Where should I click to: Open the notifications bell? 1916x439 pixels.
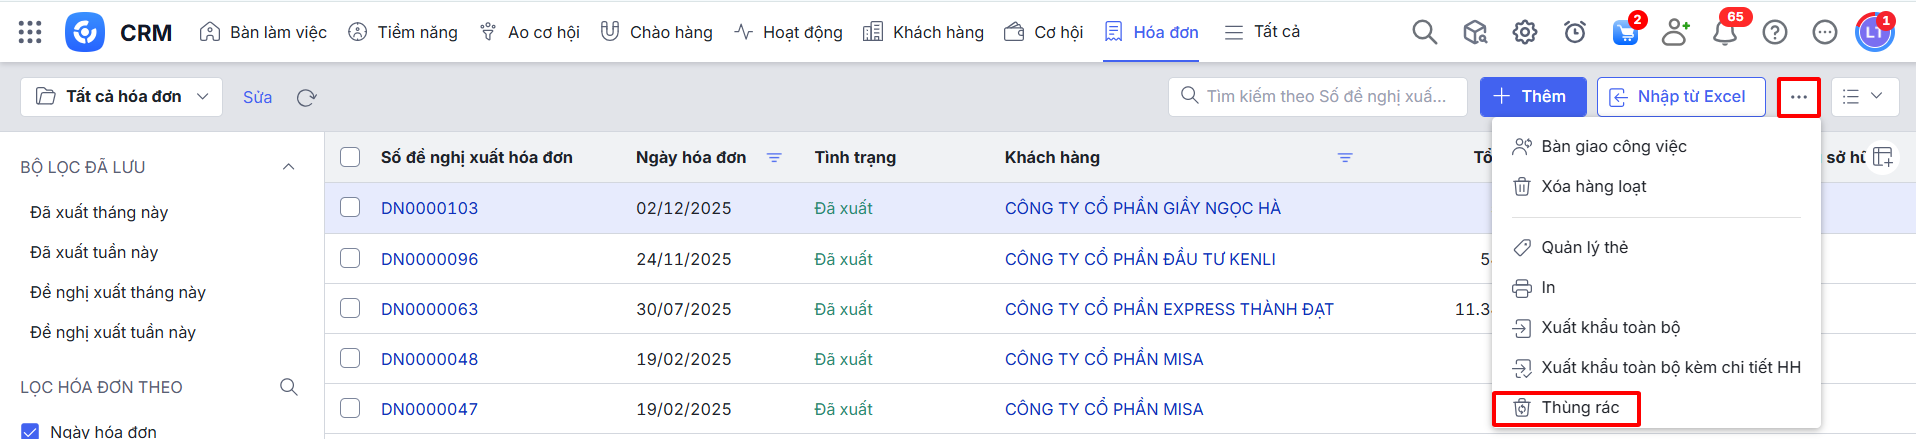(1725, 33)
